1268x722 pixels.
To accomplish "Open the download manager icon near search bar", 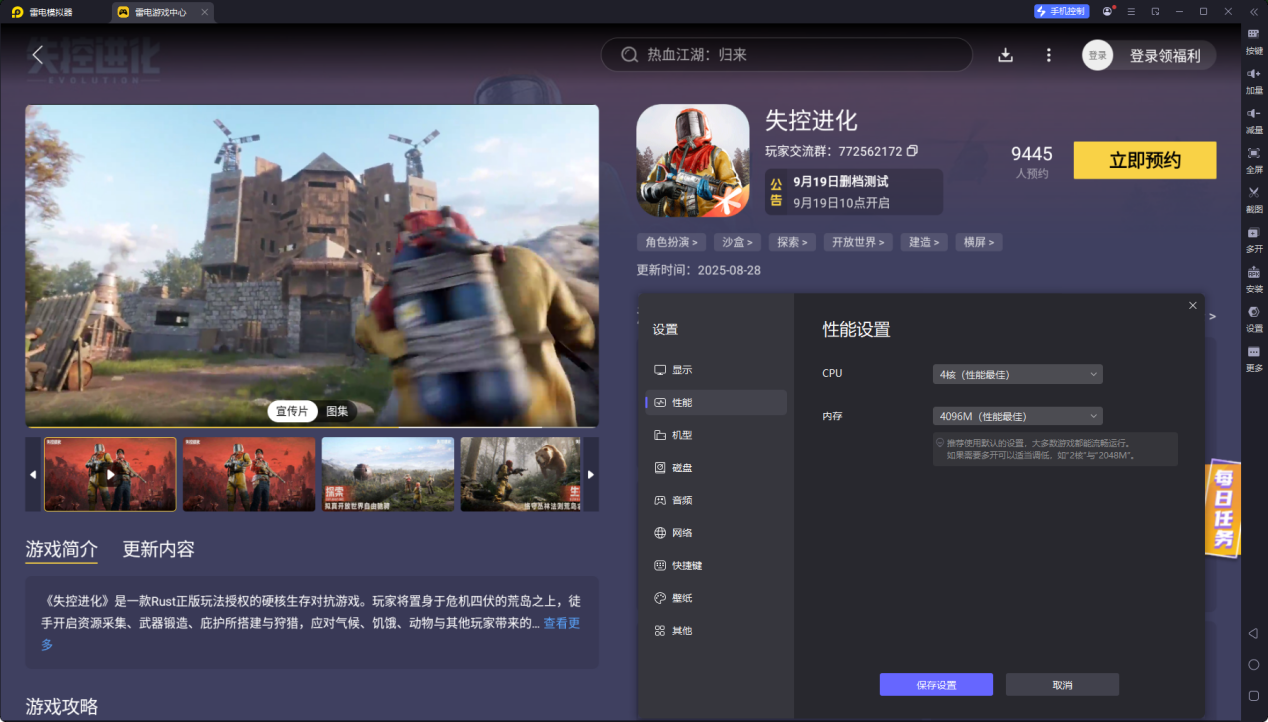I will pos(1005,55).
